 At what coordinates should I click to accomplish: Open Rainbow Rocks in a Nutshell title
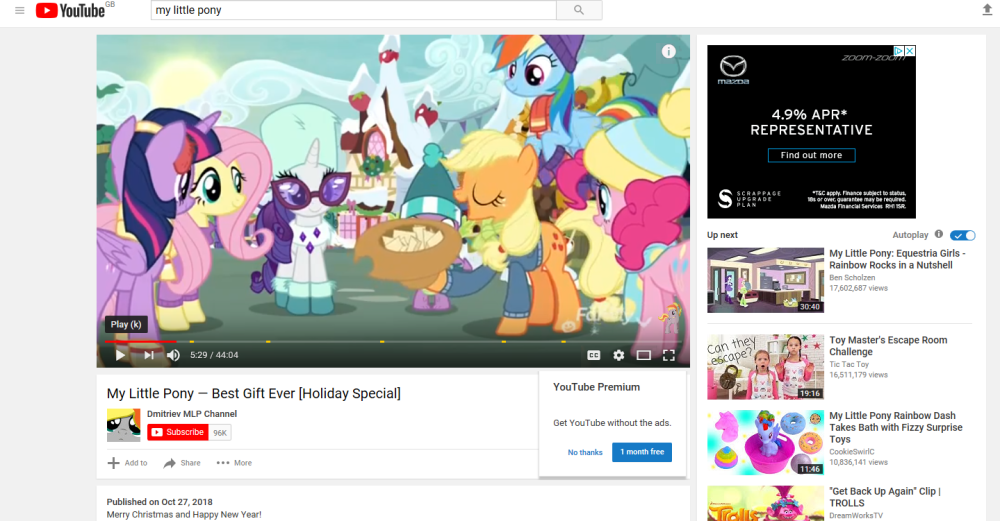click(x=897, y=259)
